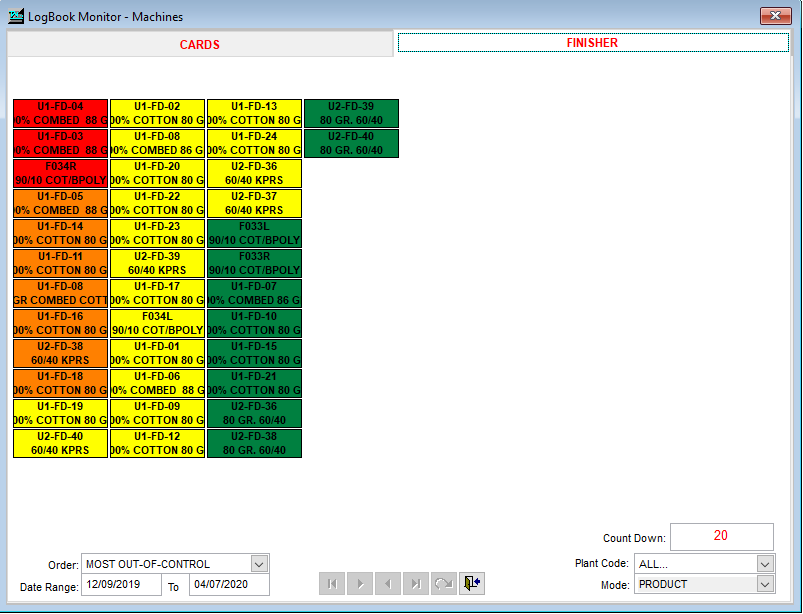
Task: Click the previous-record arrow icon
Action: [x=387, y=583]
